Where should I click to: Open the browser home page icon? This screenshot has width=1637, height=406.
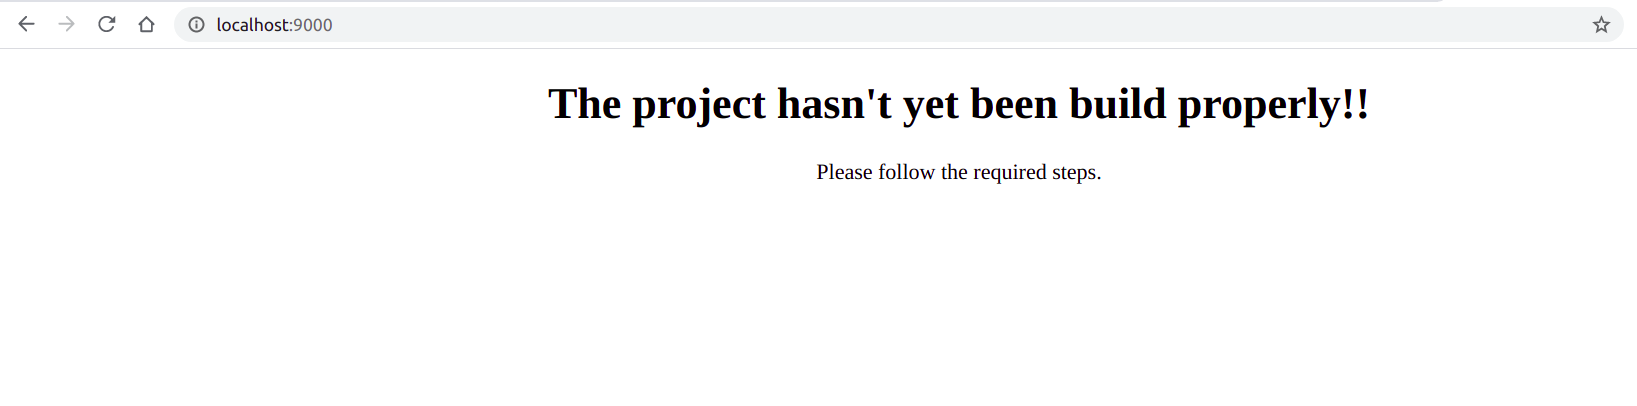pos(146,24)
